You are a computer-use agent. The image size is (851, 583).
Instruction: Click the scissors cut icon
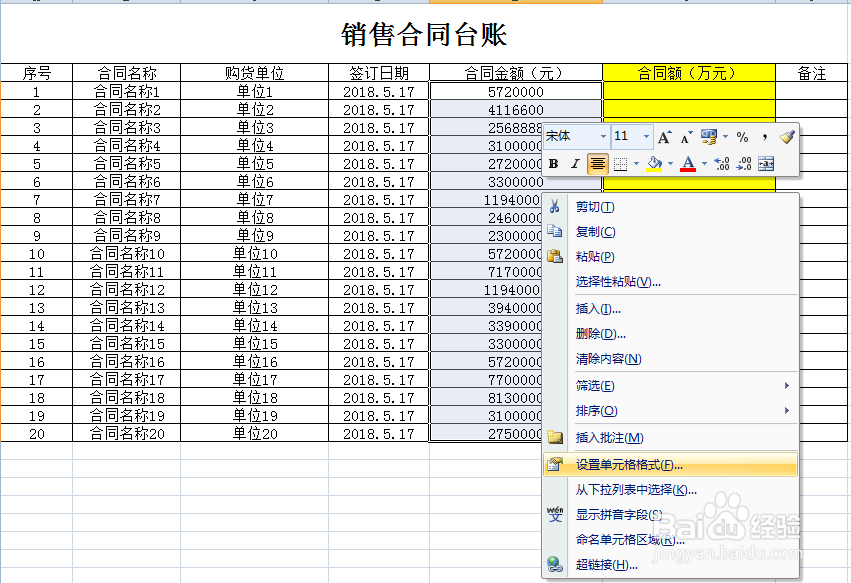click(x=555, y=207)
